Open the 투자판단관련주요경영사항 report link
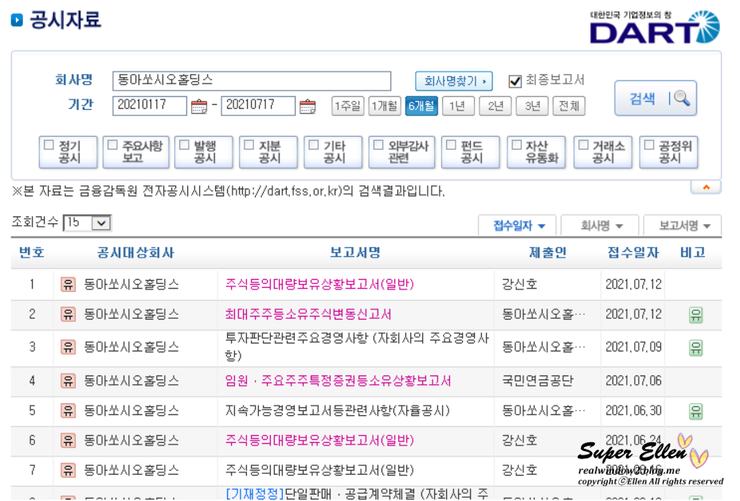Viewport: 740px width, 501px height. [x=357, y=347]
